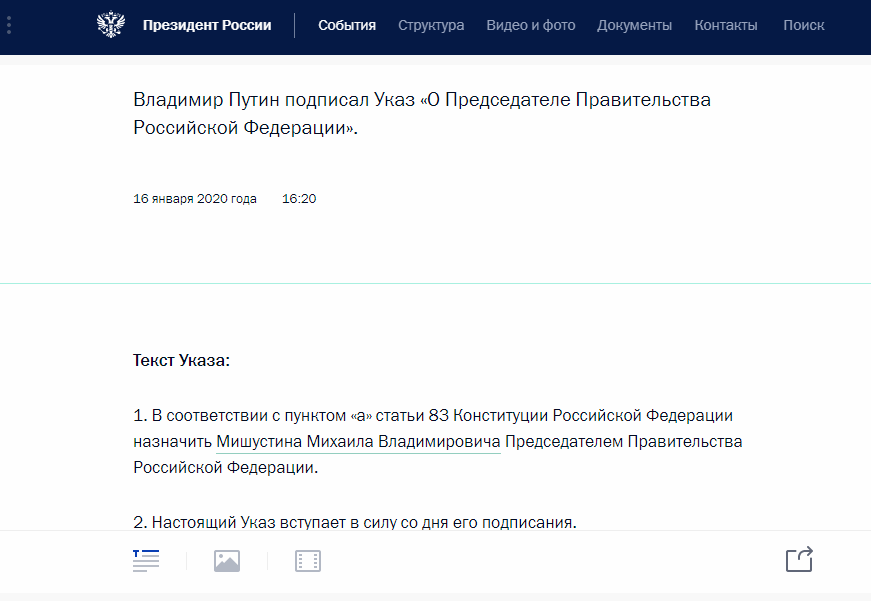Screen dimensions: 871x601
Task: Click paragraph 2 about Настоящий Указ
Action: click(x=355, y=522)
